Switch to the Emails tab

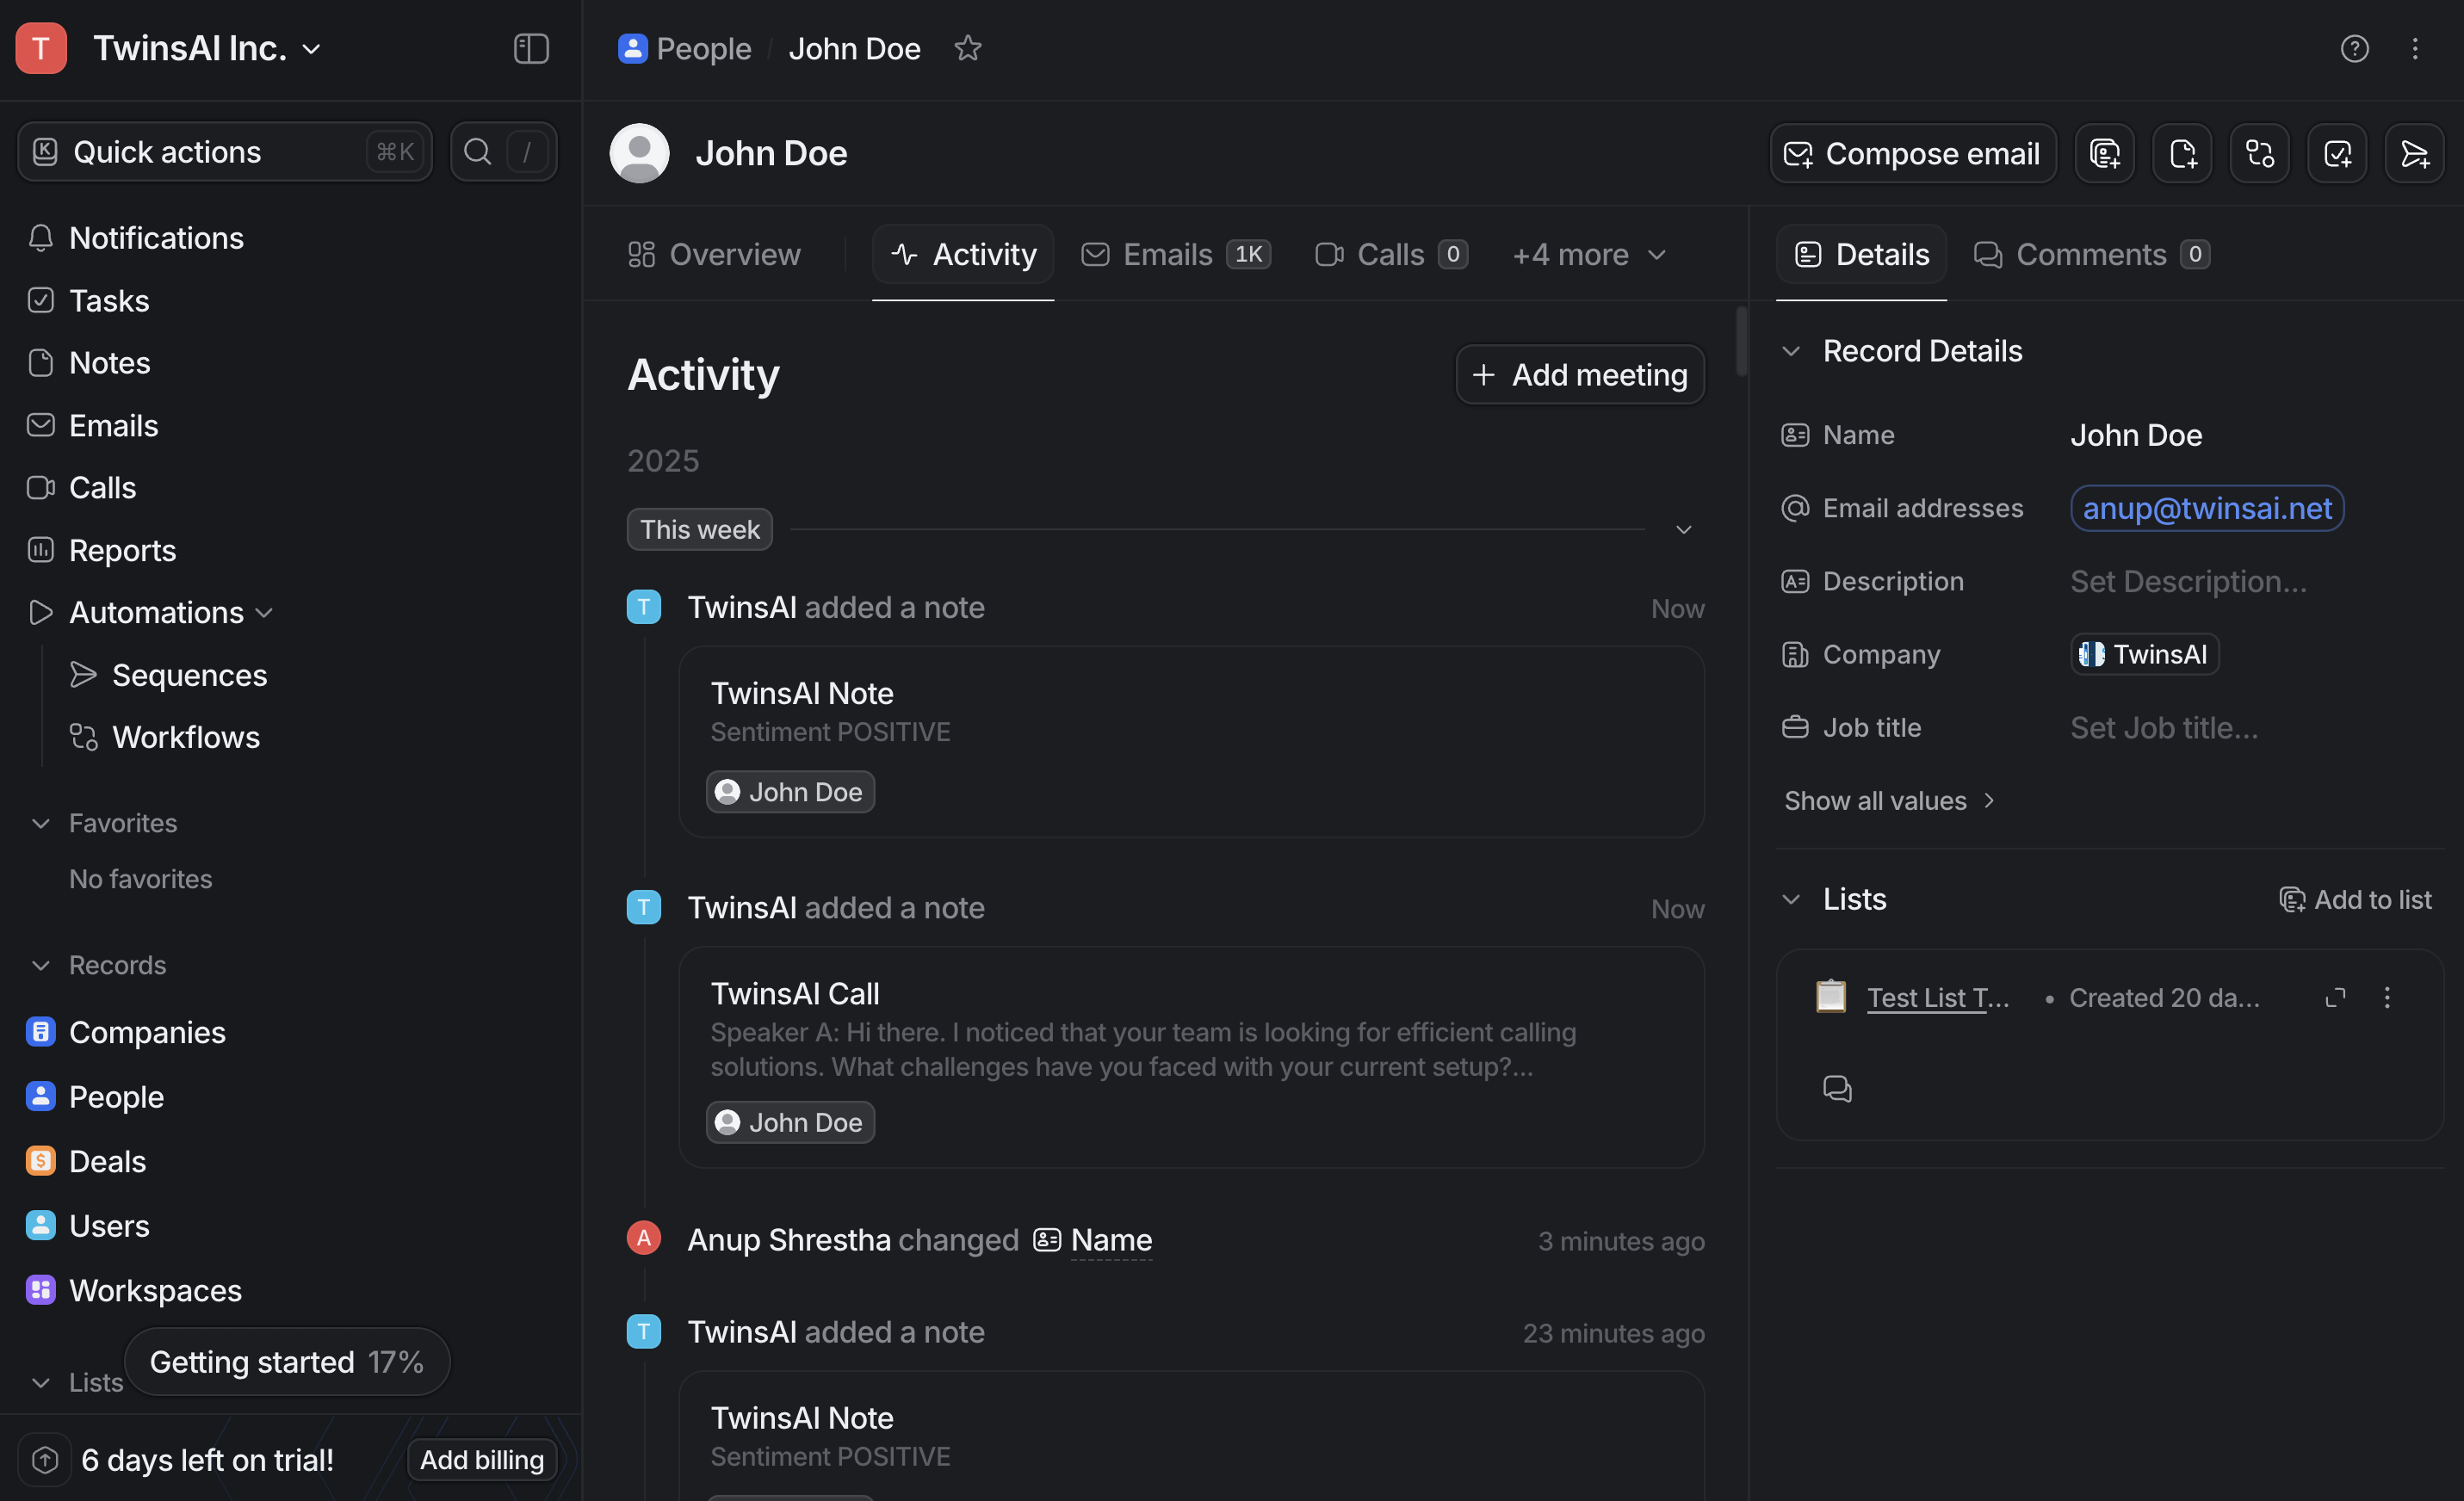click(x=1176, y=254)
